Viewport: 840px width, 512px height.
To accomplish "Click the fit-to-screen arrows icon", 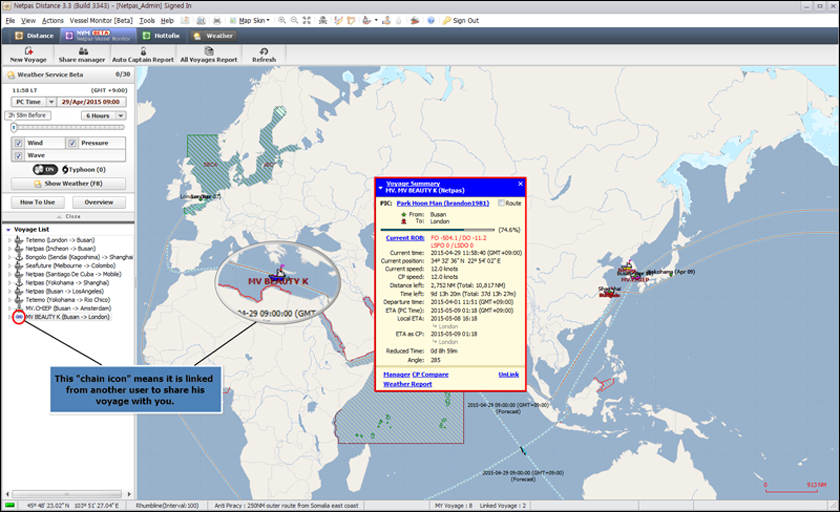I will [x=306, y=20].
